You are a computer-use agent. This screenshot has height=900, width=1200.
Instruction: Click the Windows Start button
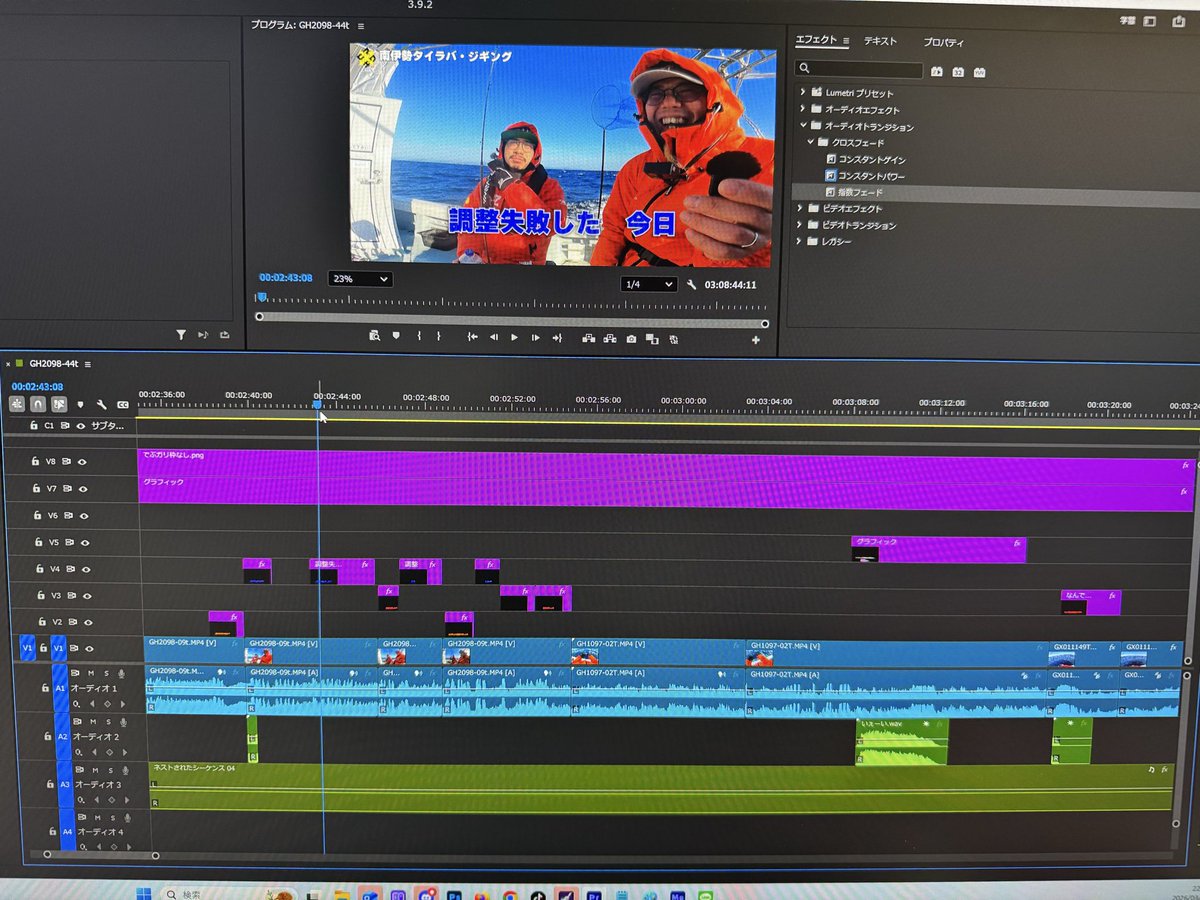pos(142,893)
